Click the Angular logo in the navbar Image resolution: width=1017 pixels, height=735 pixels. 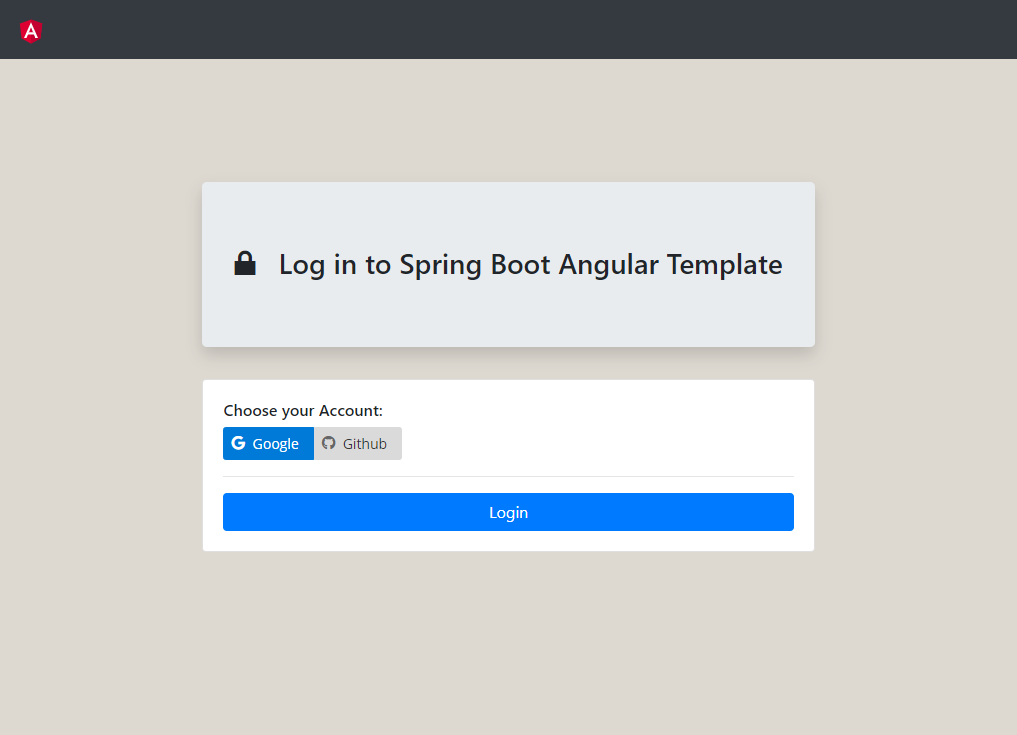click(x=29, y=30)
